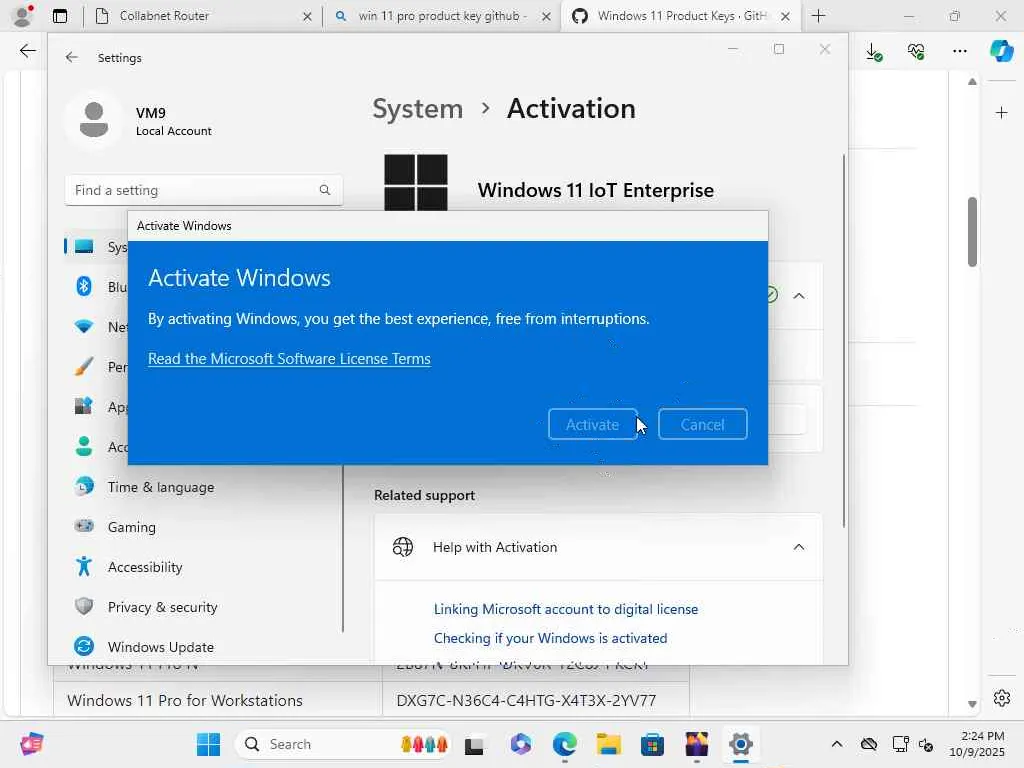This screenshot has width=1024, height=768.
Task: Click System in the breadcrumb
Action: pyautogui.click(x=417, y=108)
